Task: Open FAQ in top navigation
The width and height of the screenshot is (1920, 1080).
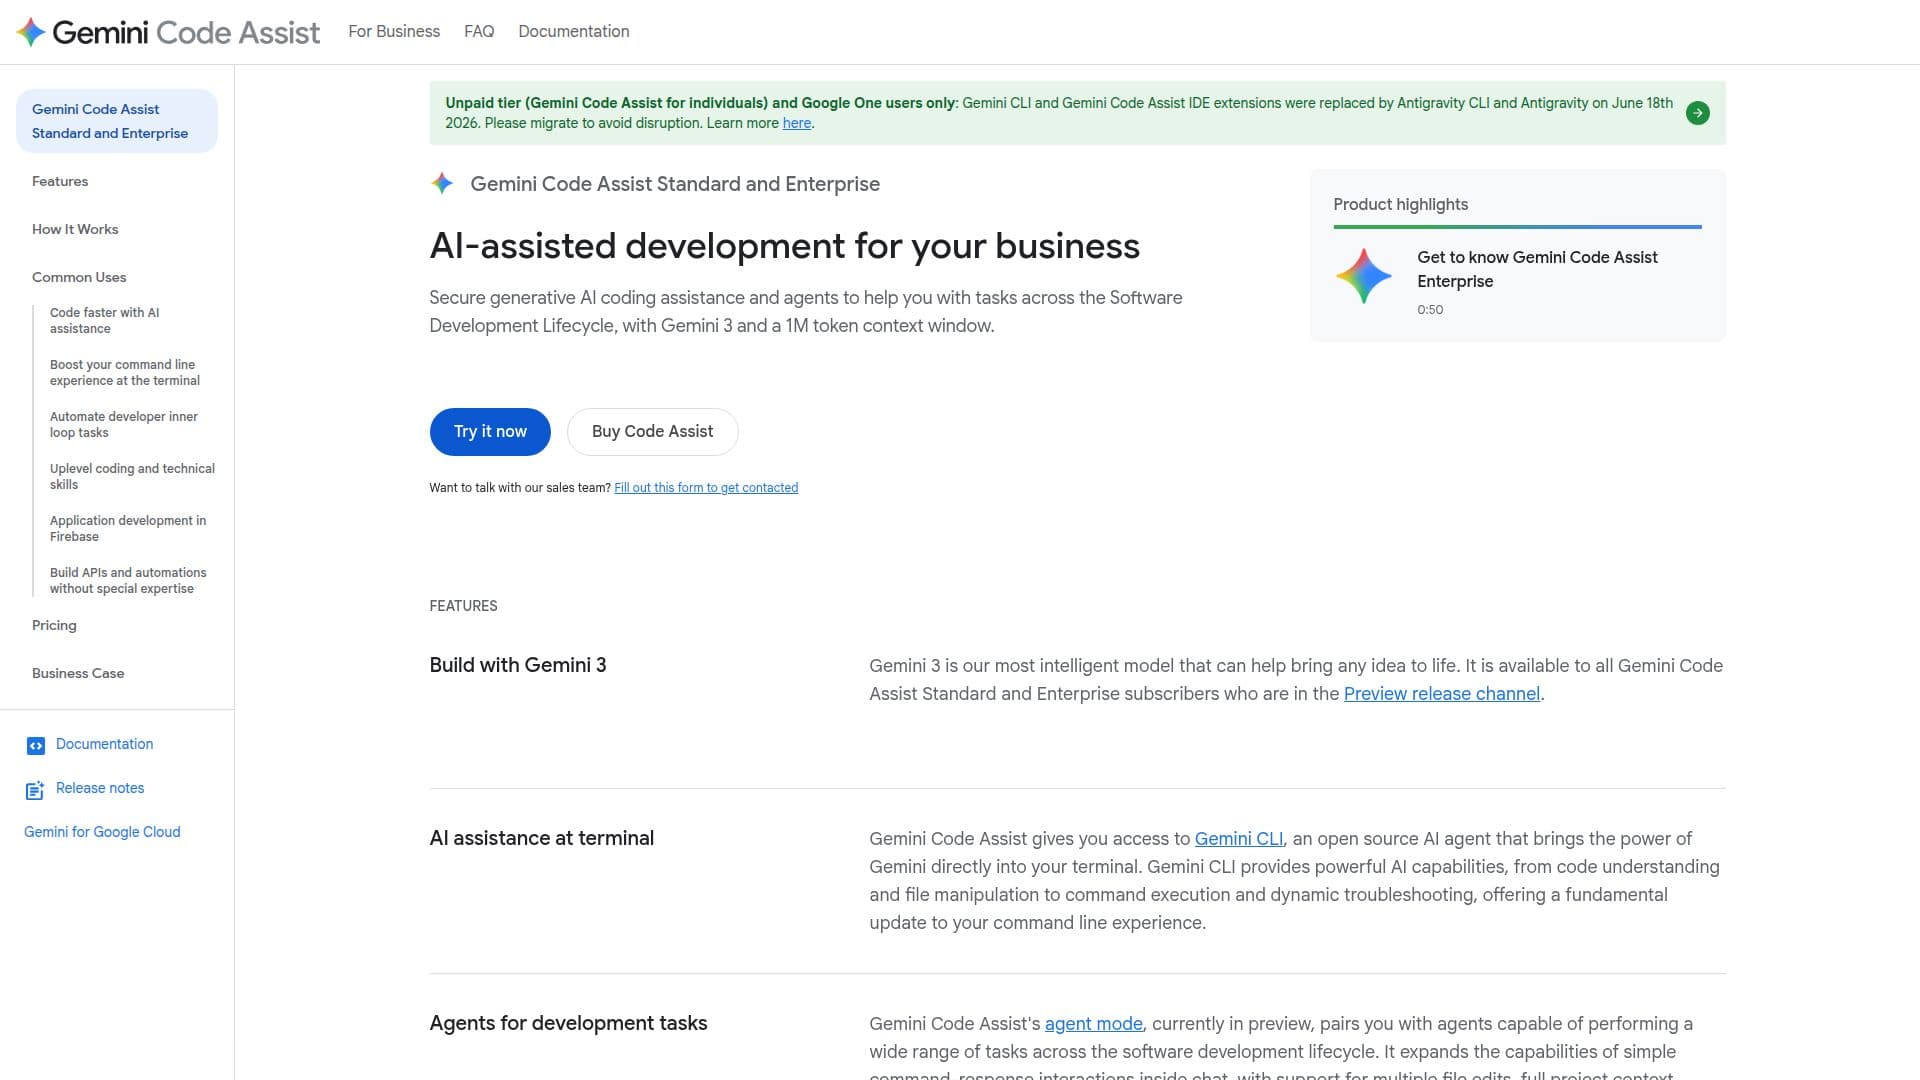Action: coord(479,31)
